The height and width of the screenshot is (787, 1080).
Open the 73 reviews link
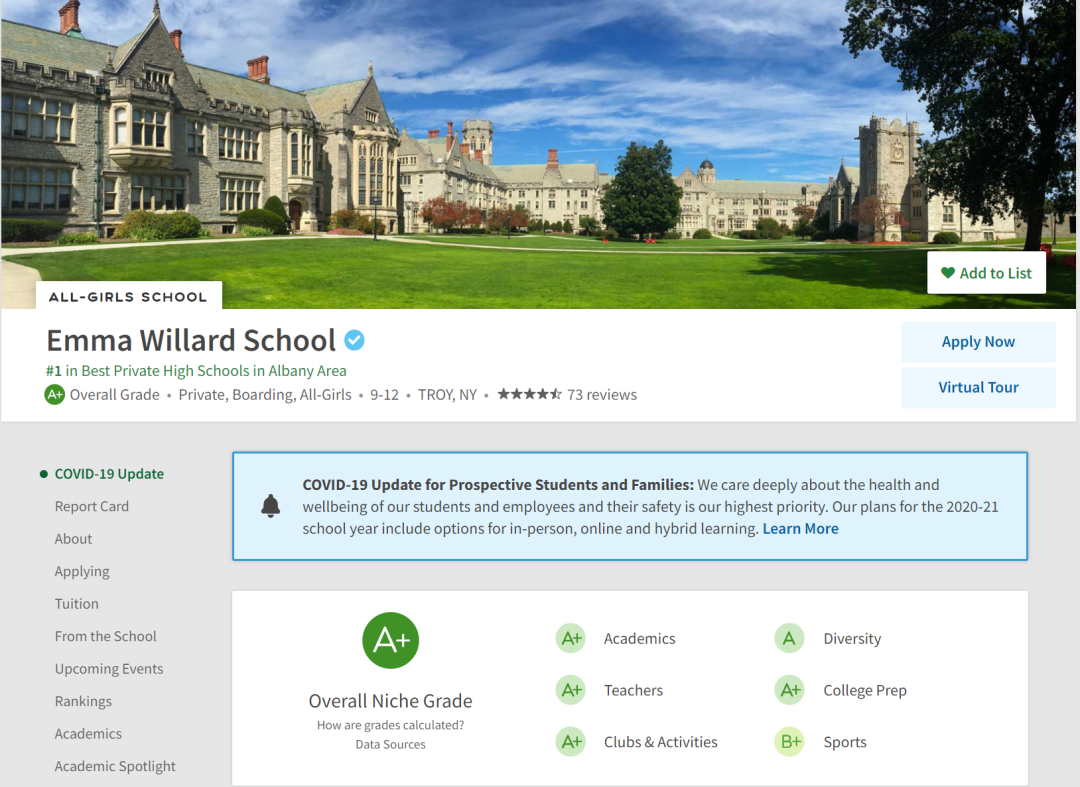pos(602,395)
